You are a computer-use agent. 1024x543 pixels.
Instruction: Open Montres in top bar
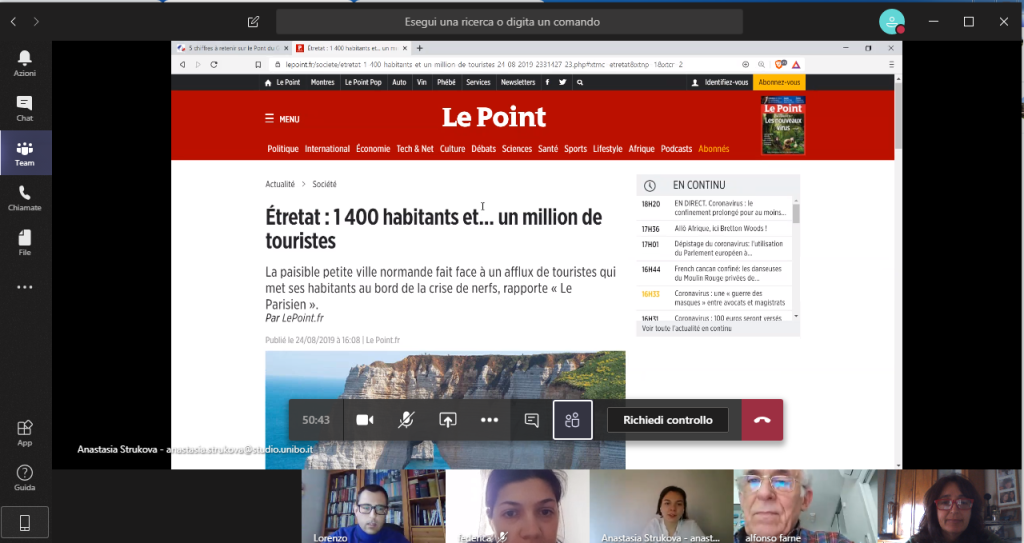pyautogui.click(x=322, y=82)
